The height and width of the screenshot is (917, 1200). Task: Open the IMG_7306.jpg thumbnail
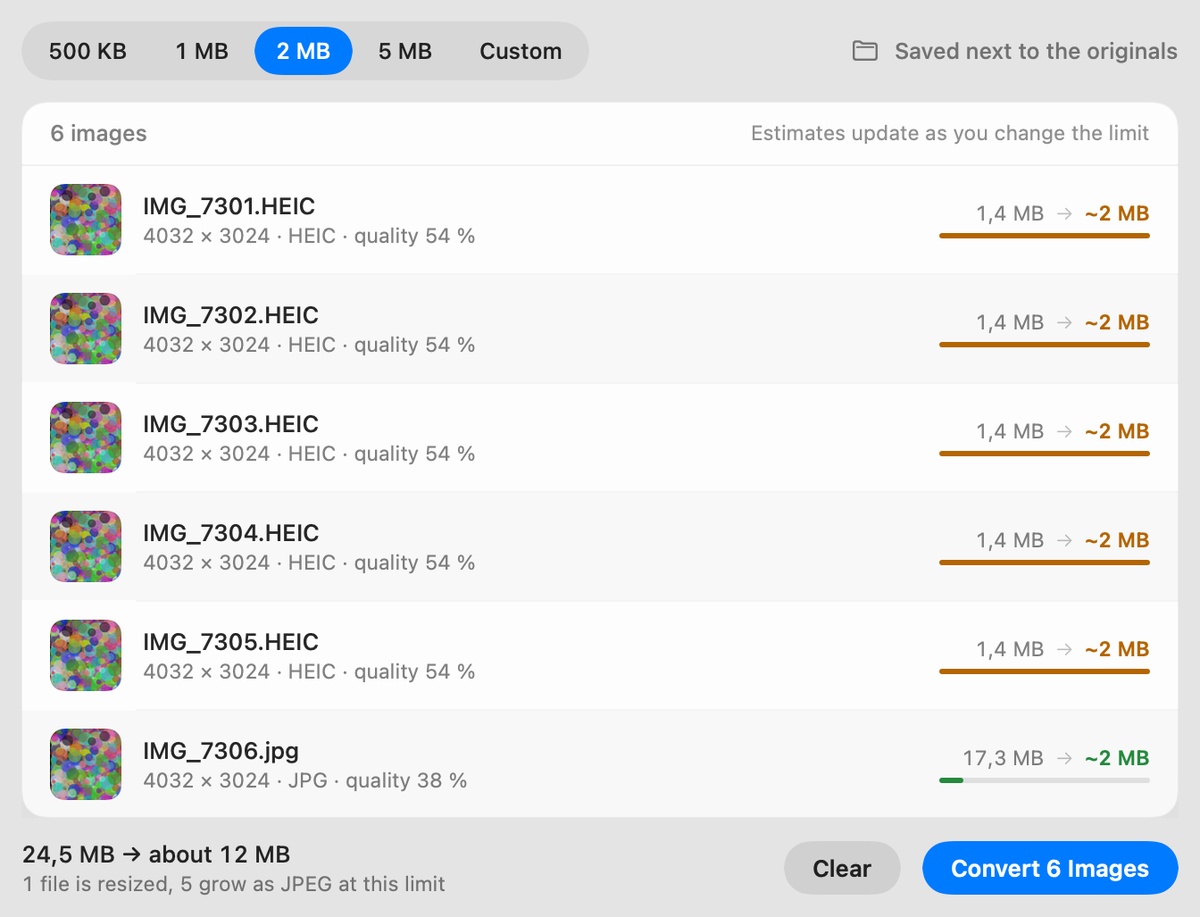(x=86, y=765)
